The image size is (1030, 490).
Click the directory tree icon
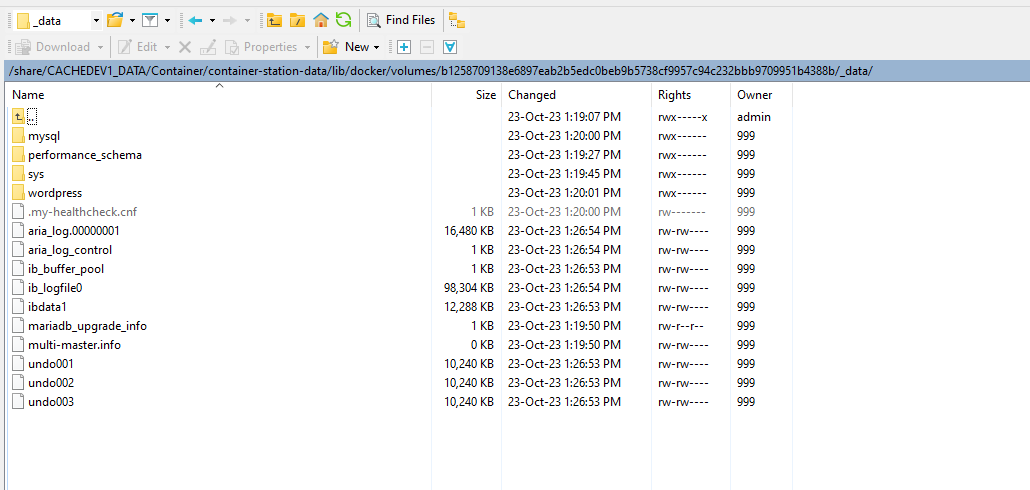(x=456, y=20)
